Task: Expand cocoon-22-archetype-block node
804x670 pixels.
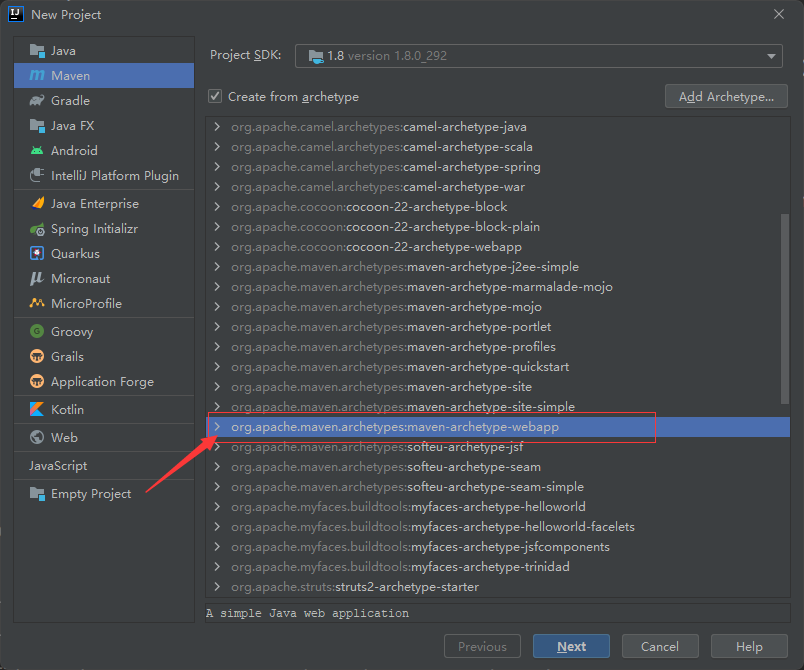Action: point(217,207)
